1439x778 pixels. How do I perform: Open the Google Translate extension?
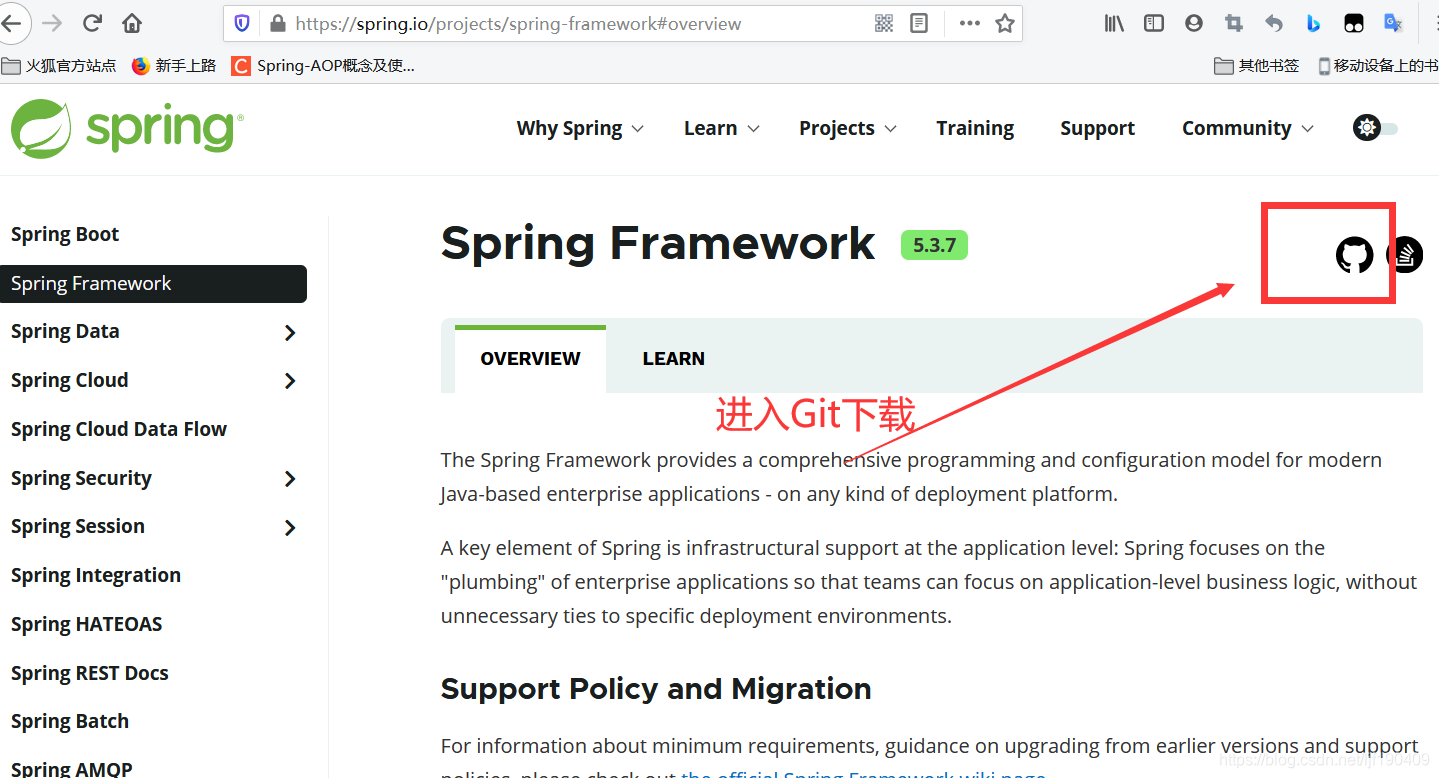[x=1393, y=23]
